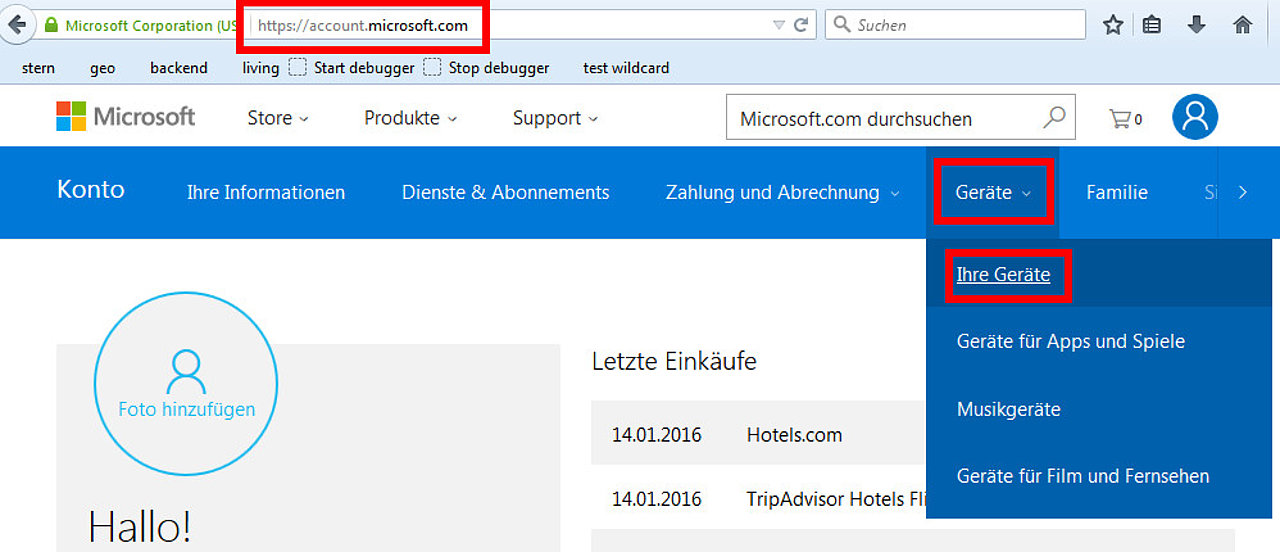
Task: Click the Letzte Einkäufe heading
Action: click(674, 361)
